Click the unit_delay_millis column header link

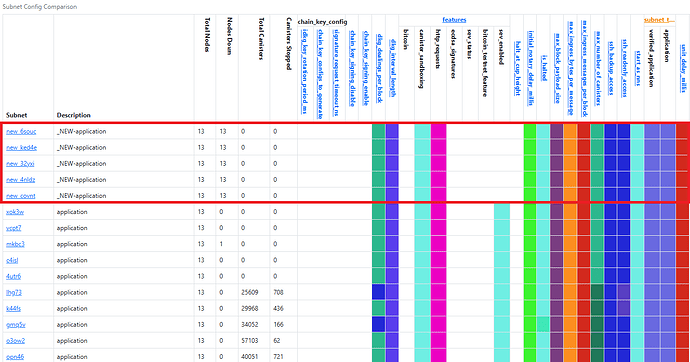click(x=683, y=68)
